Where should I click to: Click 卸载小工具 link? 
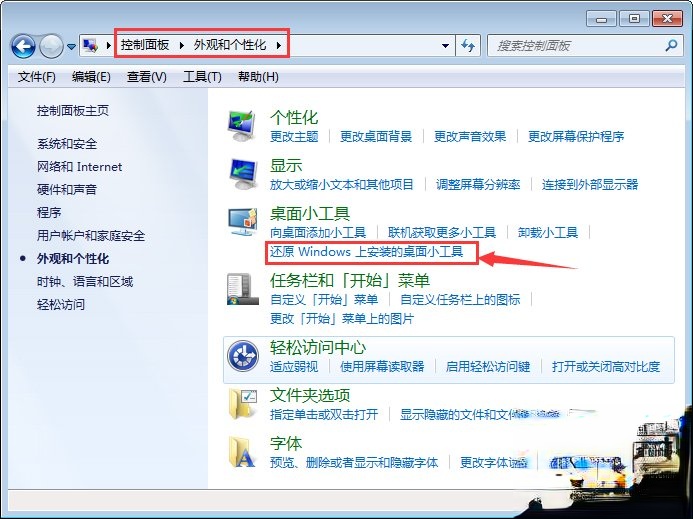point(548,233)
